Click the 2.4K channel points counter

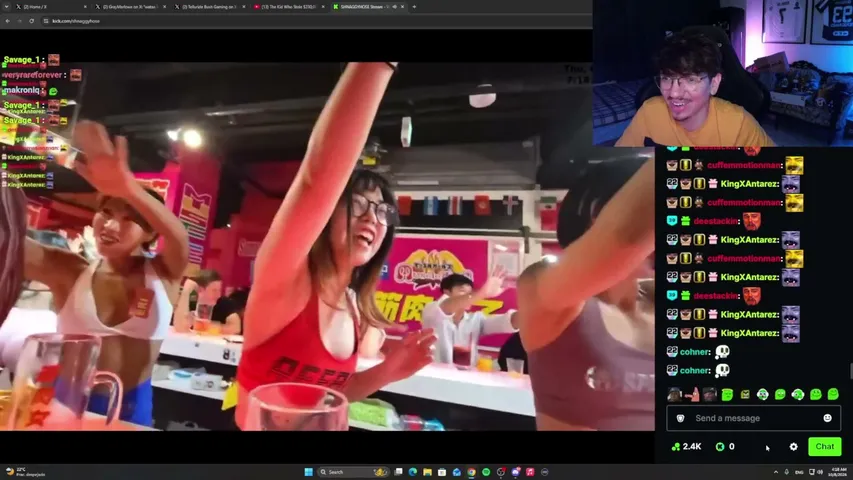687,447
